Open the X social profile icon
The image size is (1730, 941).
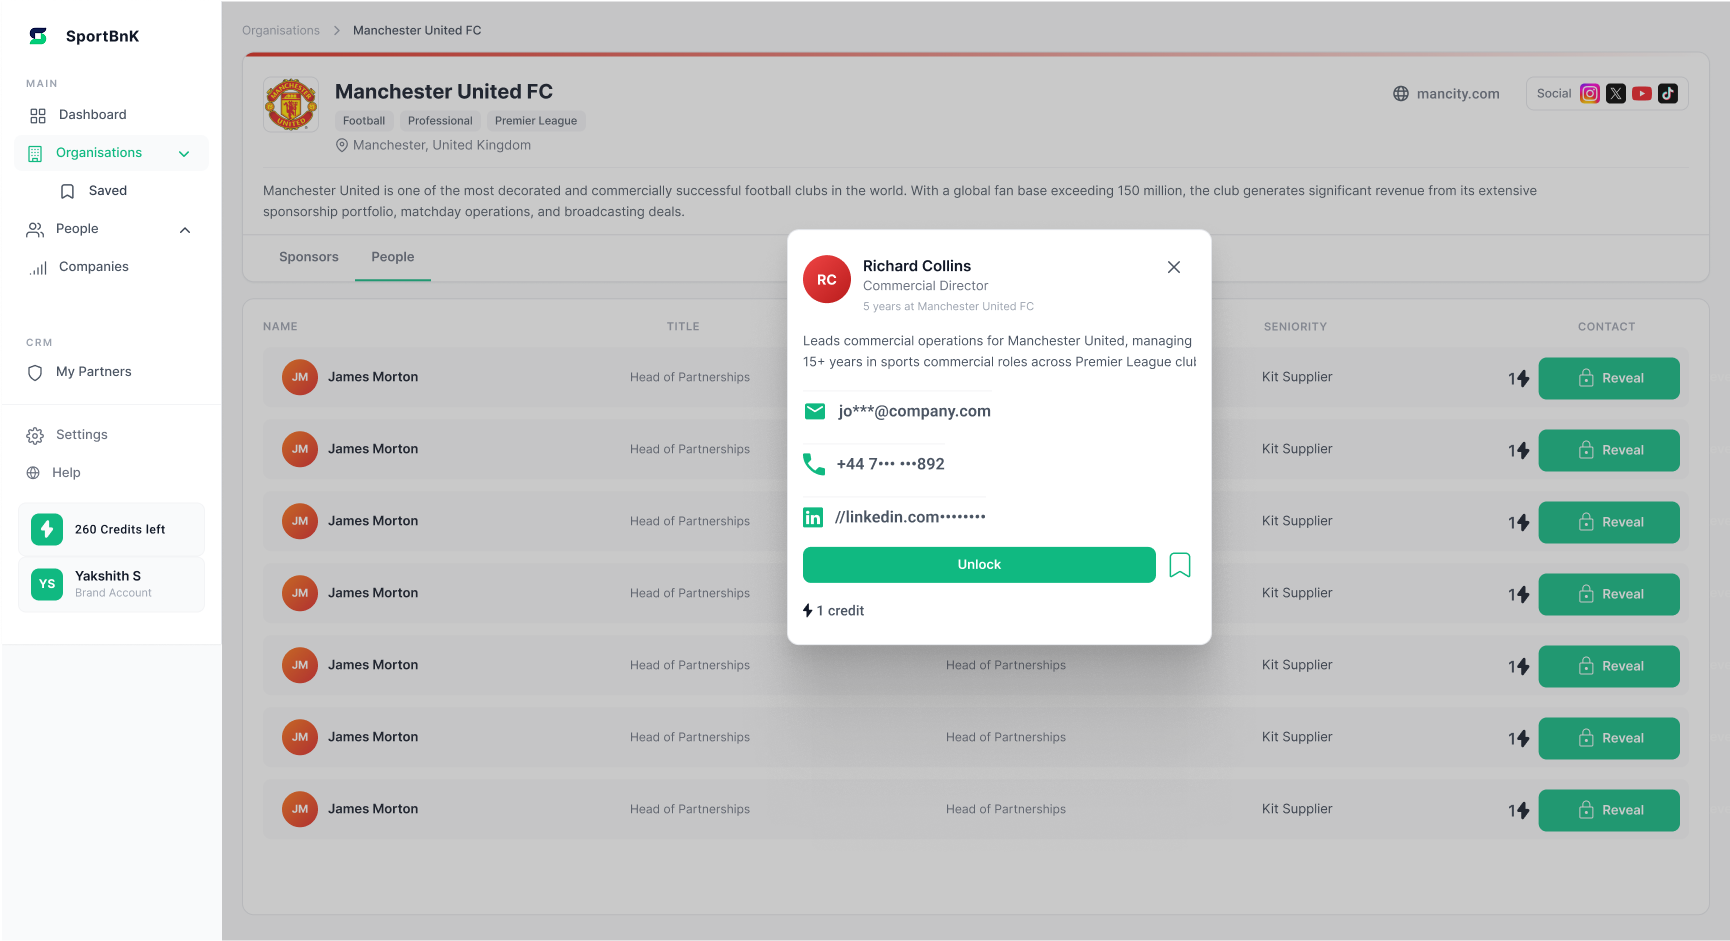click(x=1616, y=93)
